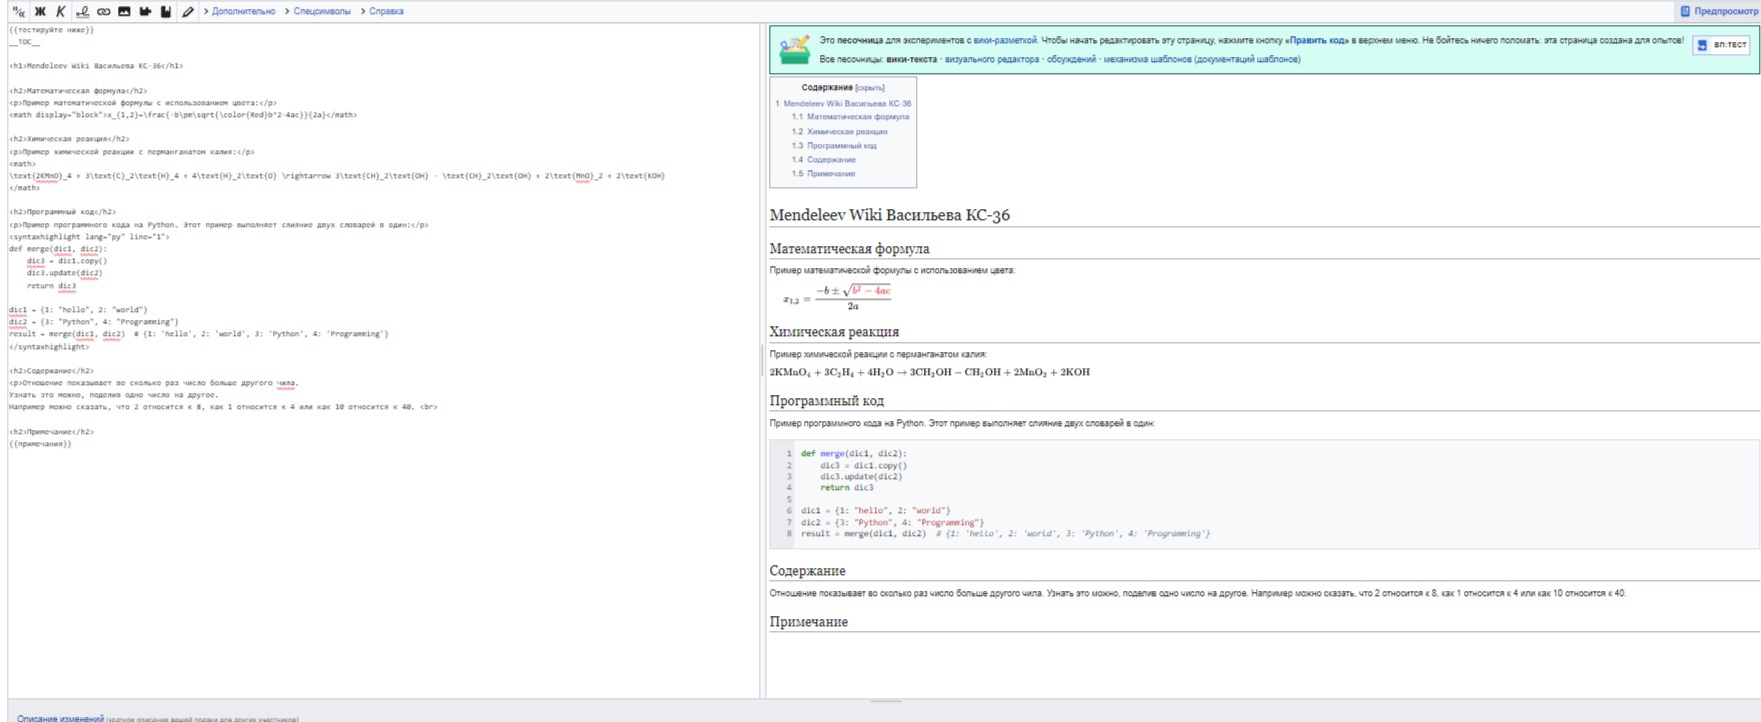The height and width of the screenshot is (722, 1761).
Task: Click 'def merge' code line 1 in preview
Action: 854,454
